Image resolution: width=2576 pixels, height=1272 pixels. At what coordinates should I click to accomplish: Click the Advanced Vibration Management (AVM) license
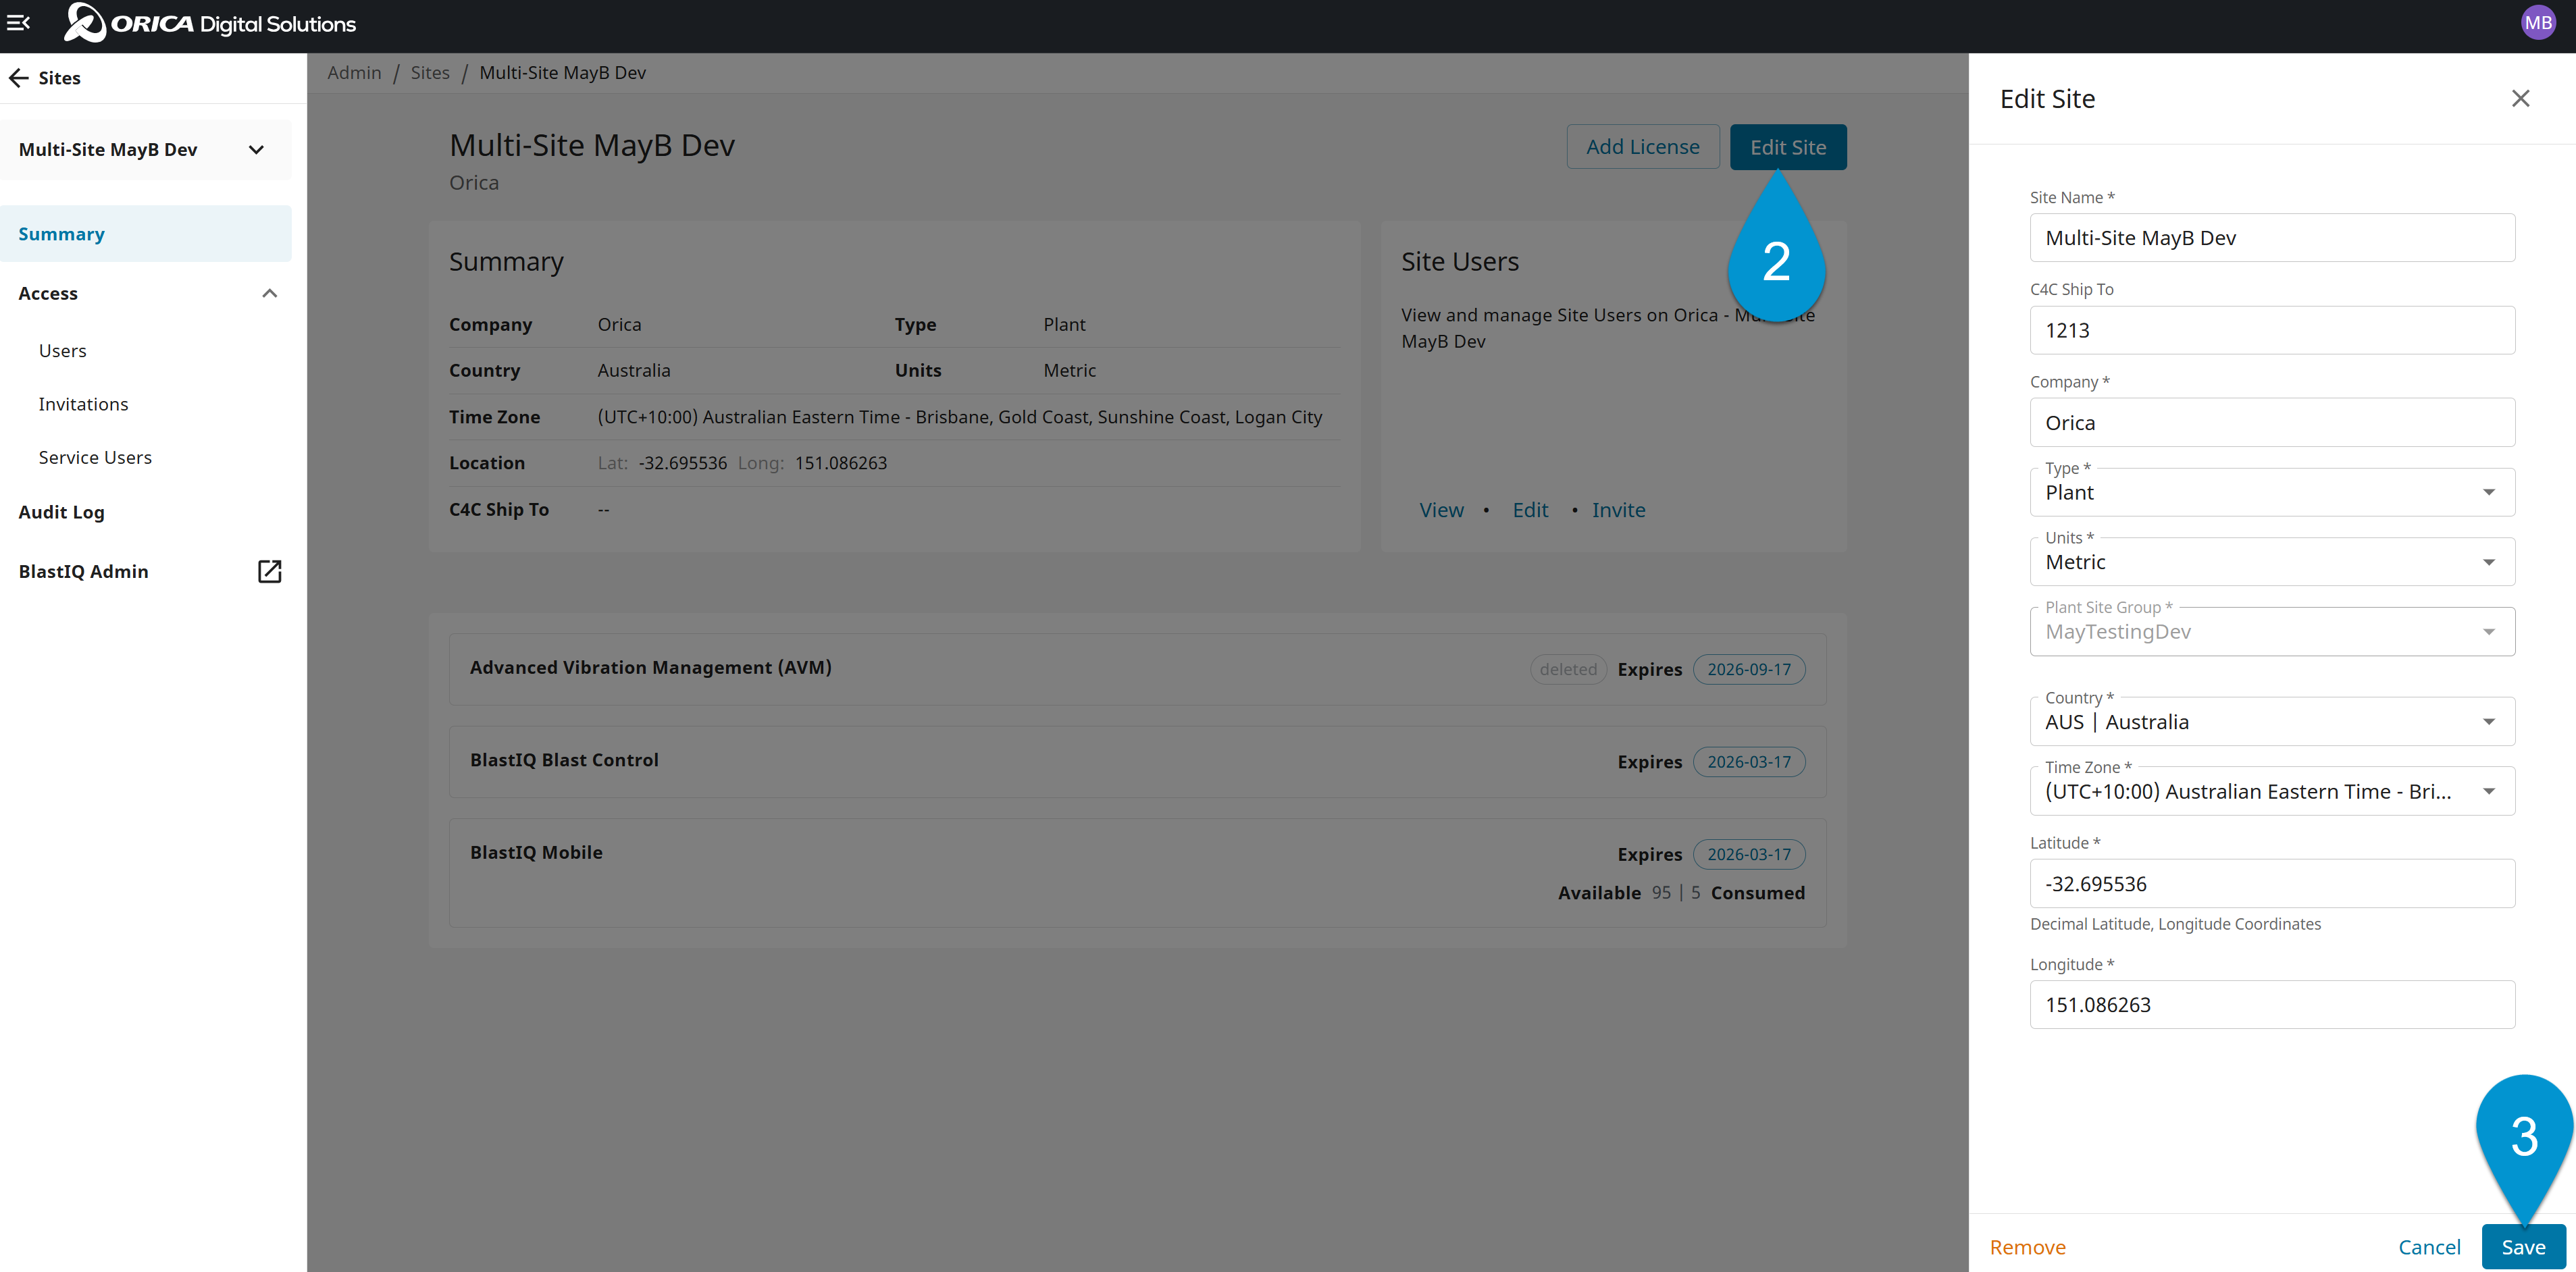(x=1137, y=669)
